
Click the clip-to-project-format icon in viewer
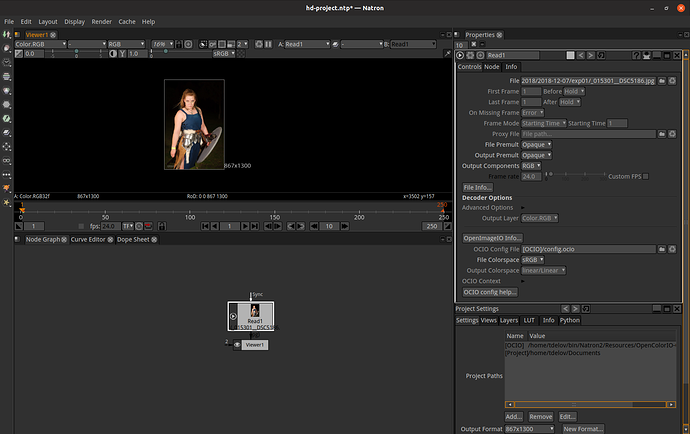point(203,44)
